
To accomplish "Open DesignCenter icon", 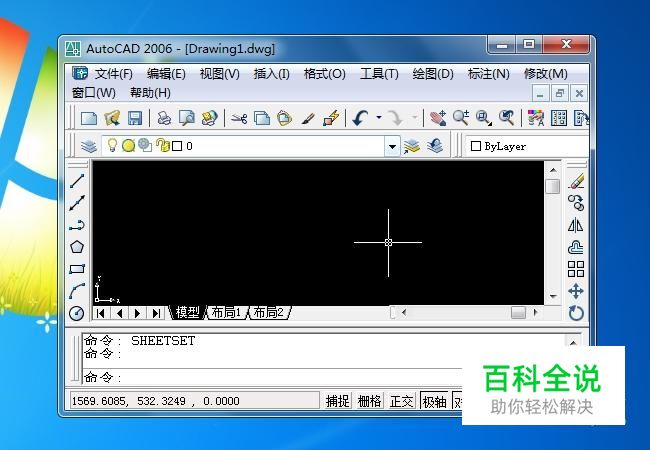I will (x=559, y=119).
